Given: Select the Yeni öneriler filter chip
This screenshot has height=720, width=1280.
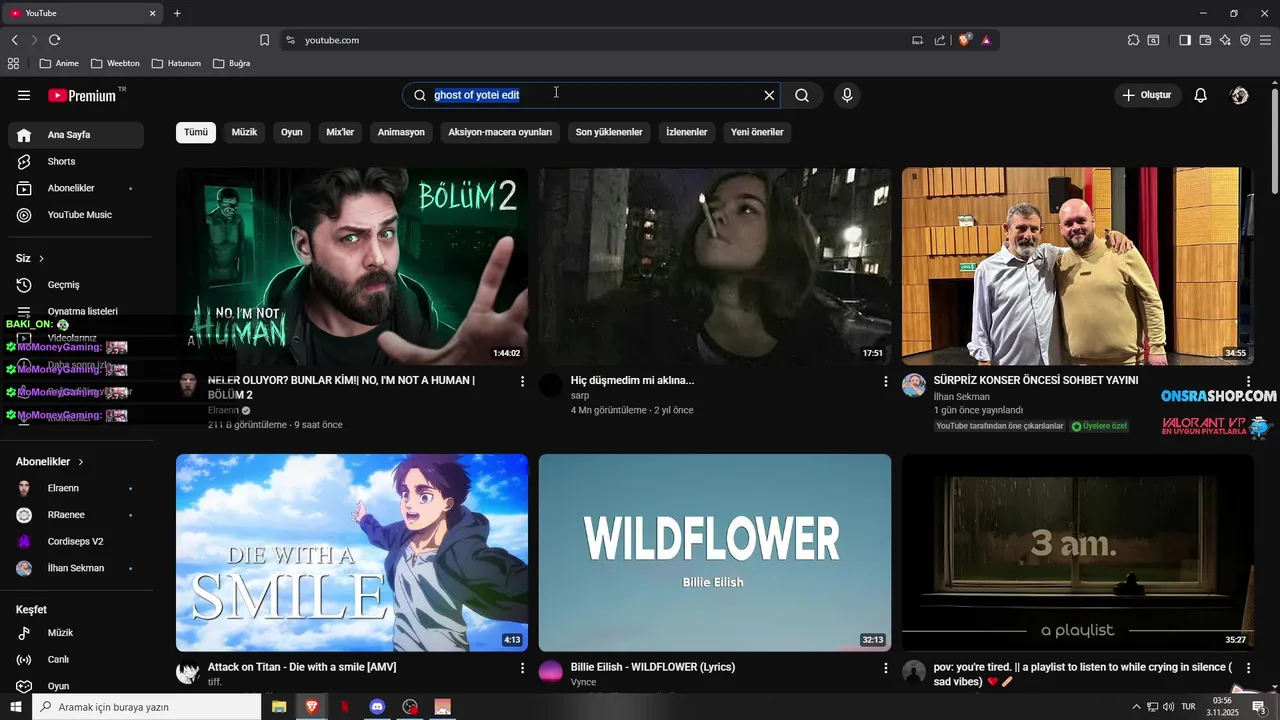Looking at the screenshot, I should 757,132.
